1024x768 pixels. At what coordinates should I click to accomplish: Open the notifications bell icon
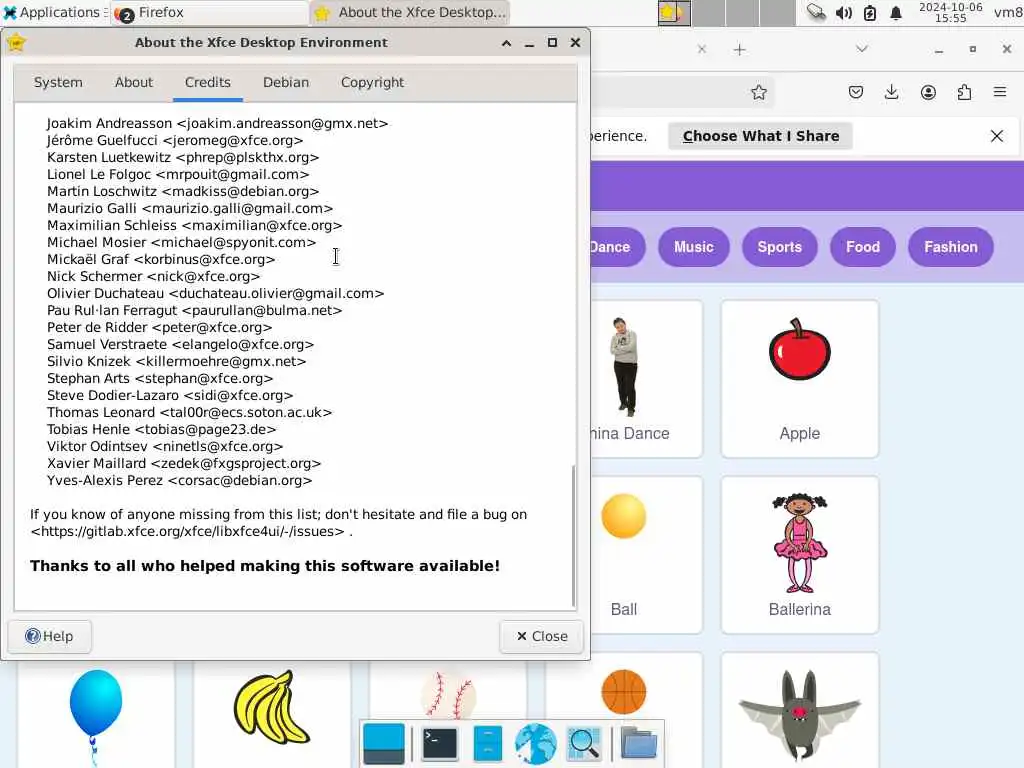click(896, 13)
